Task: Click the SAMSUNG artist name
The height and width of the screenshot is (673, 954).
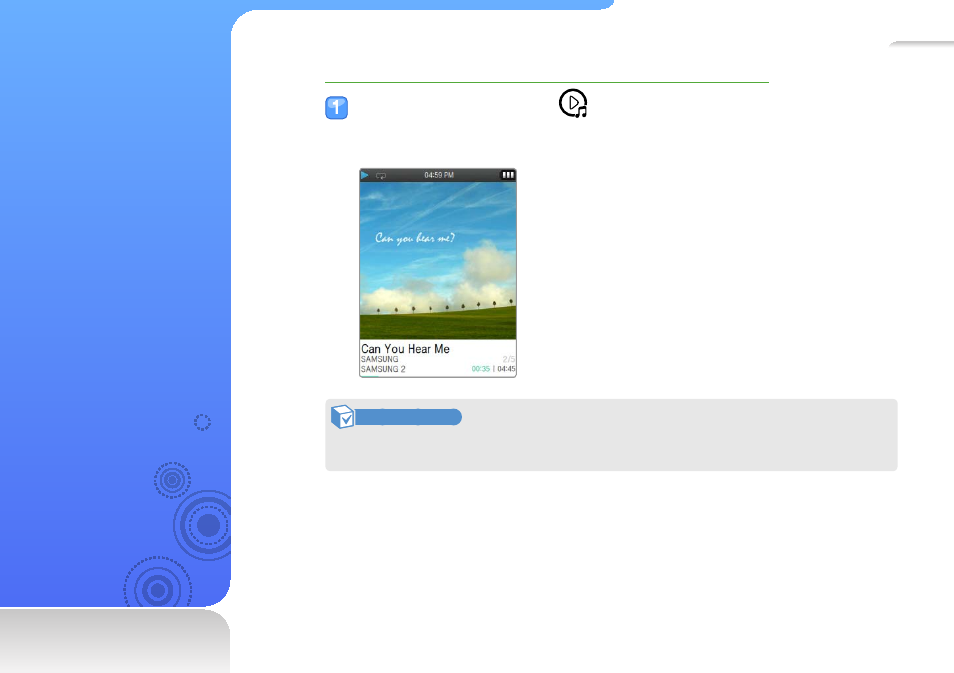Action: pos(380,359)
